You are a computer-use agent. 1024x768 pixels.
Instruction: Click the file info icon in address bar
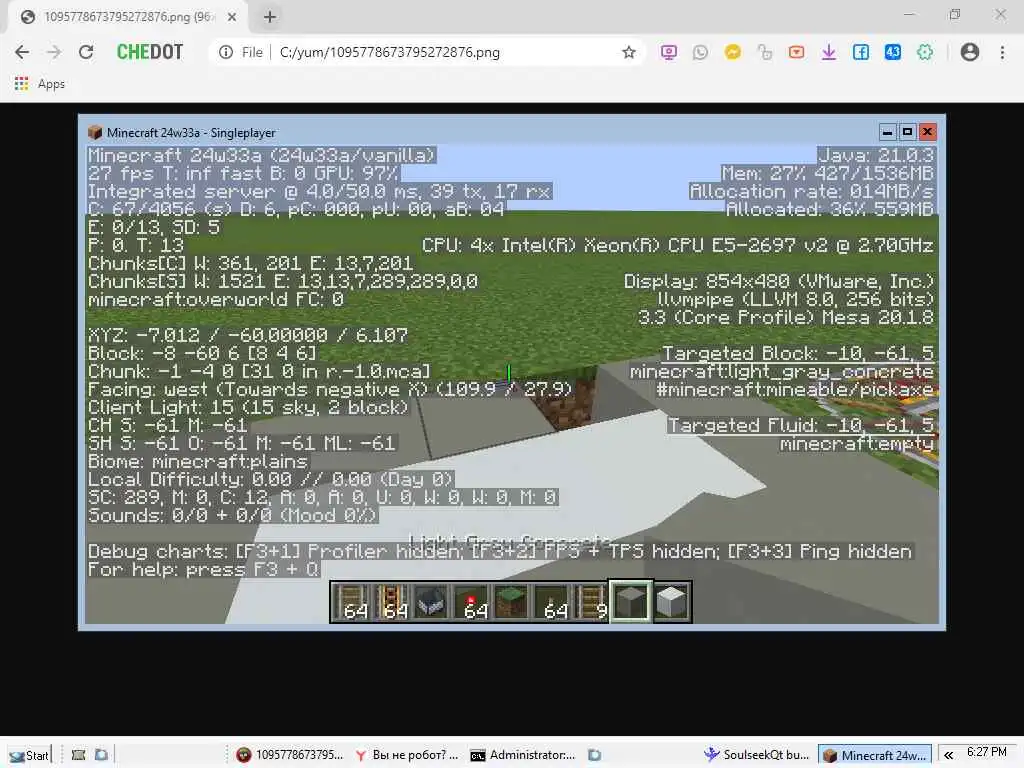[226, 52]
